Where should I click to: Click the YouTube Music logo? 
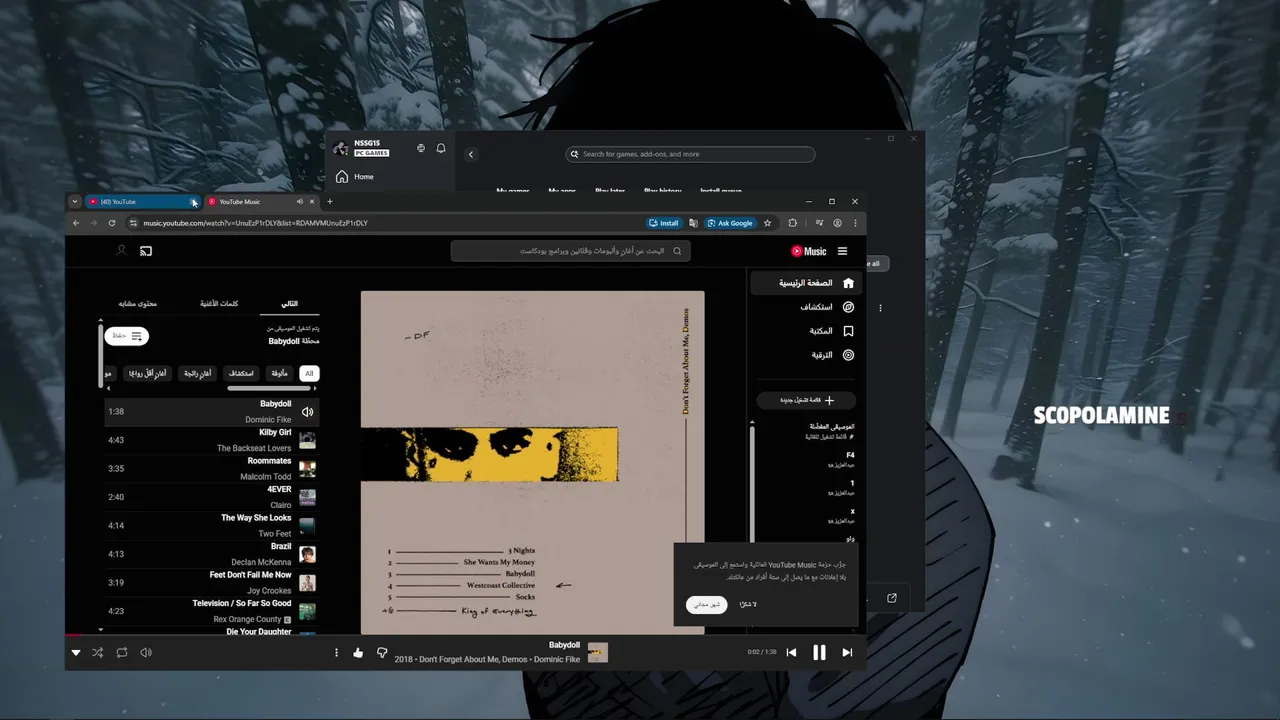[x=809, y=251]
